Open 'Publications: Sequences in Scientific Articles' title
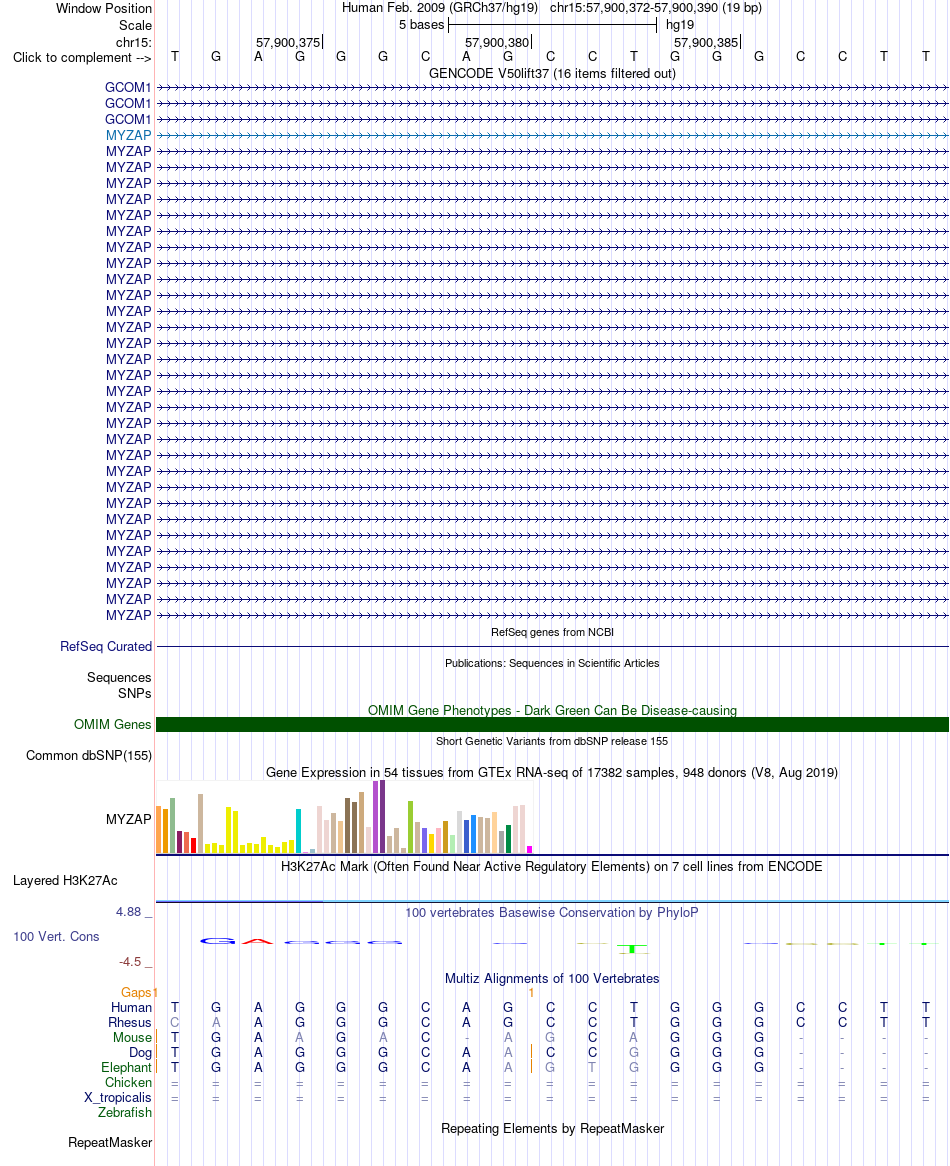This screenshot has width=950, height=1166. tap(552, 663)
